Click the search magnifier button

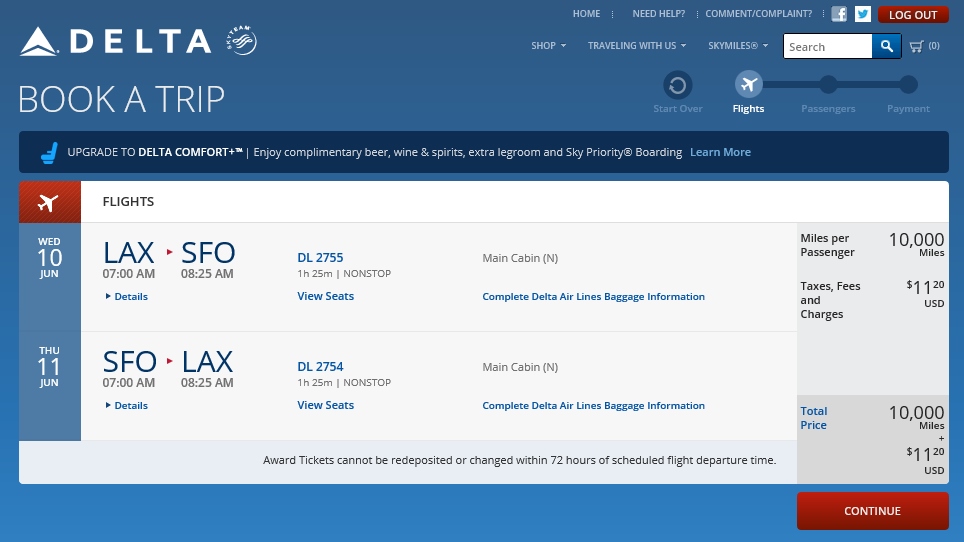[x=886, y=46]
